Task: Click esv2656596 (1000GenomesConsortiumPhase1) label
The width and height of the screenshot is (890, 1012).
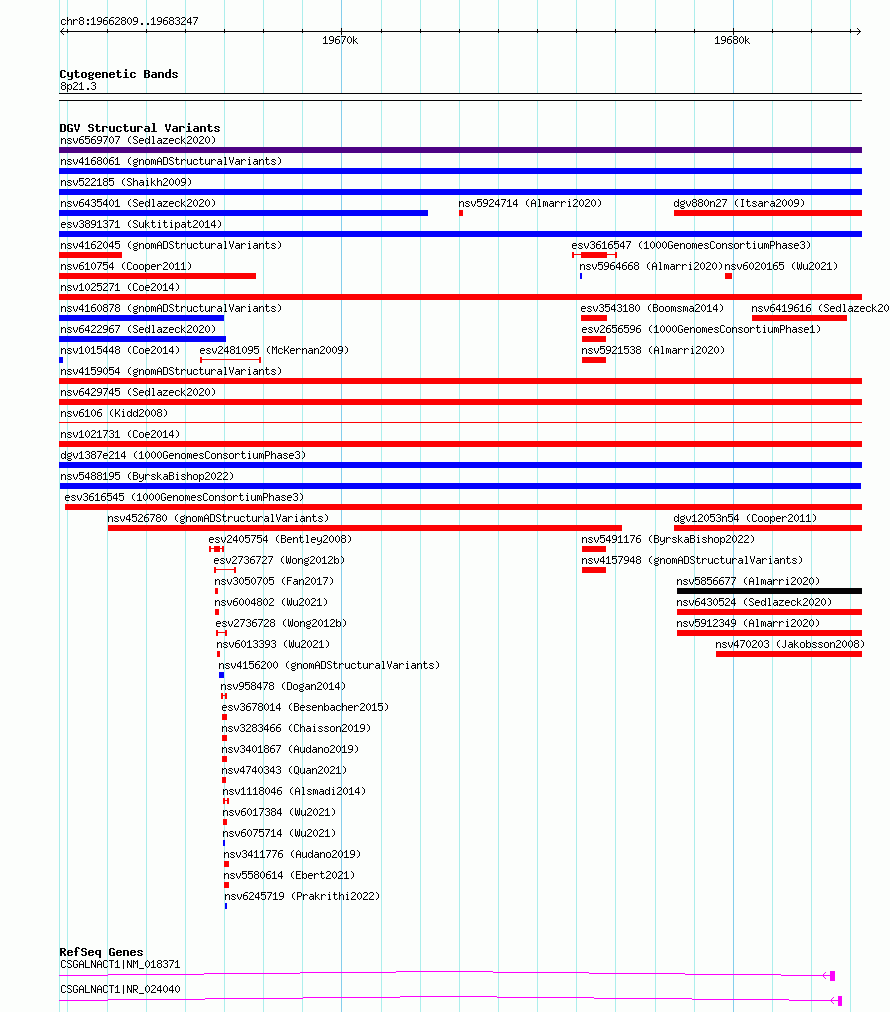Action: click(701, 329)
